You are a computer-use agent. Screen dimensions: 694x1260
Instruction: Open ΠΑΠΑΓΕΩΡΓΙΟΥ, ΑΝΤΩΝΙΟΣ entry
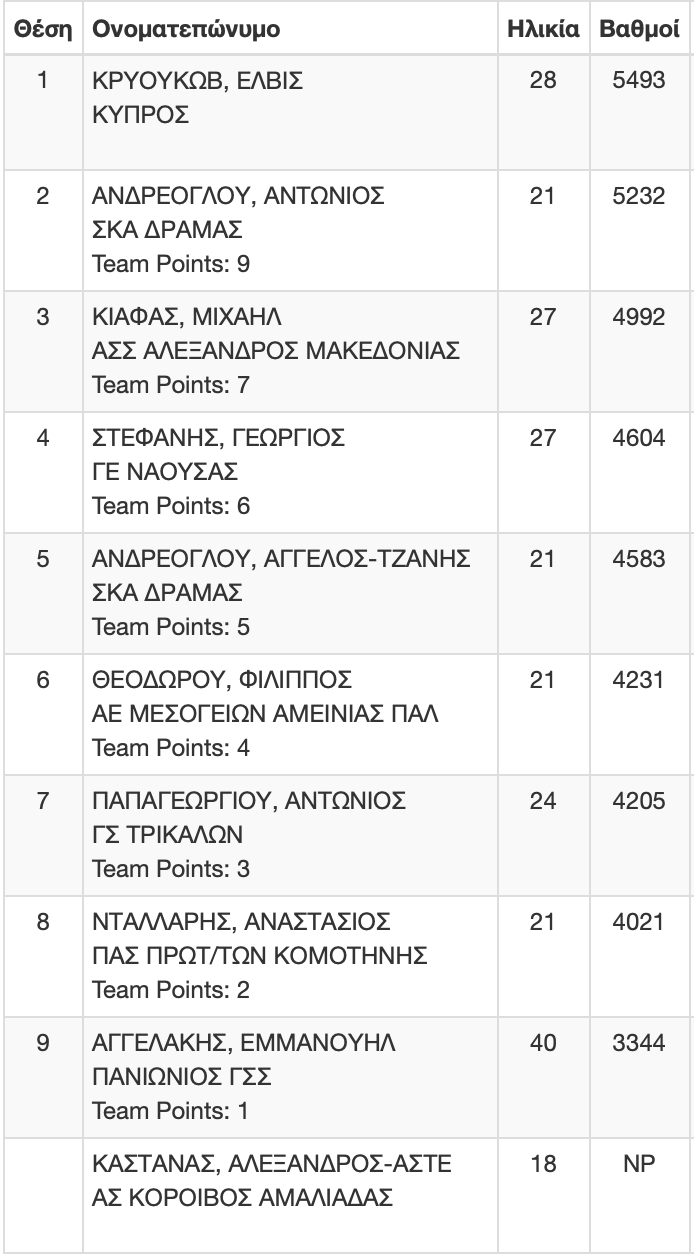tap(249, 801)
